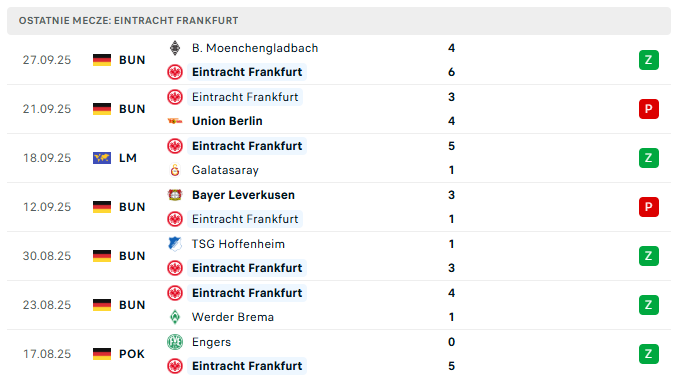Open the B. Moenchengladbach team link
680x375 pixels.
tap(255, 48)
